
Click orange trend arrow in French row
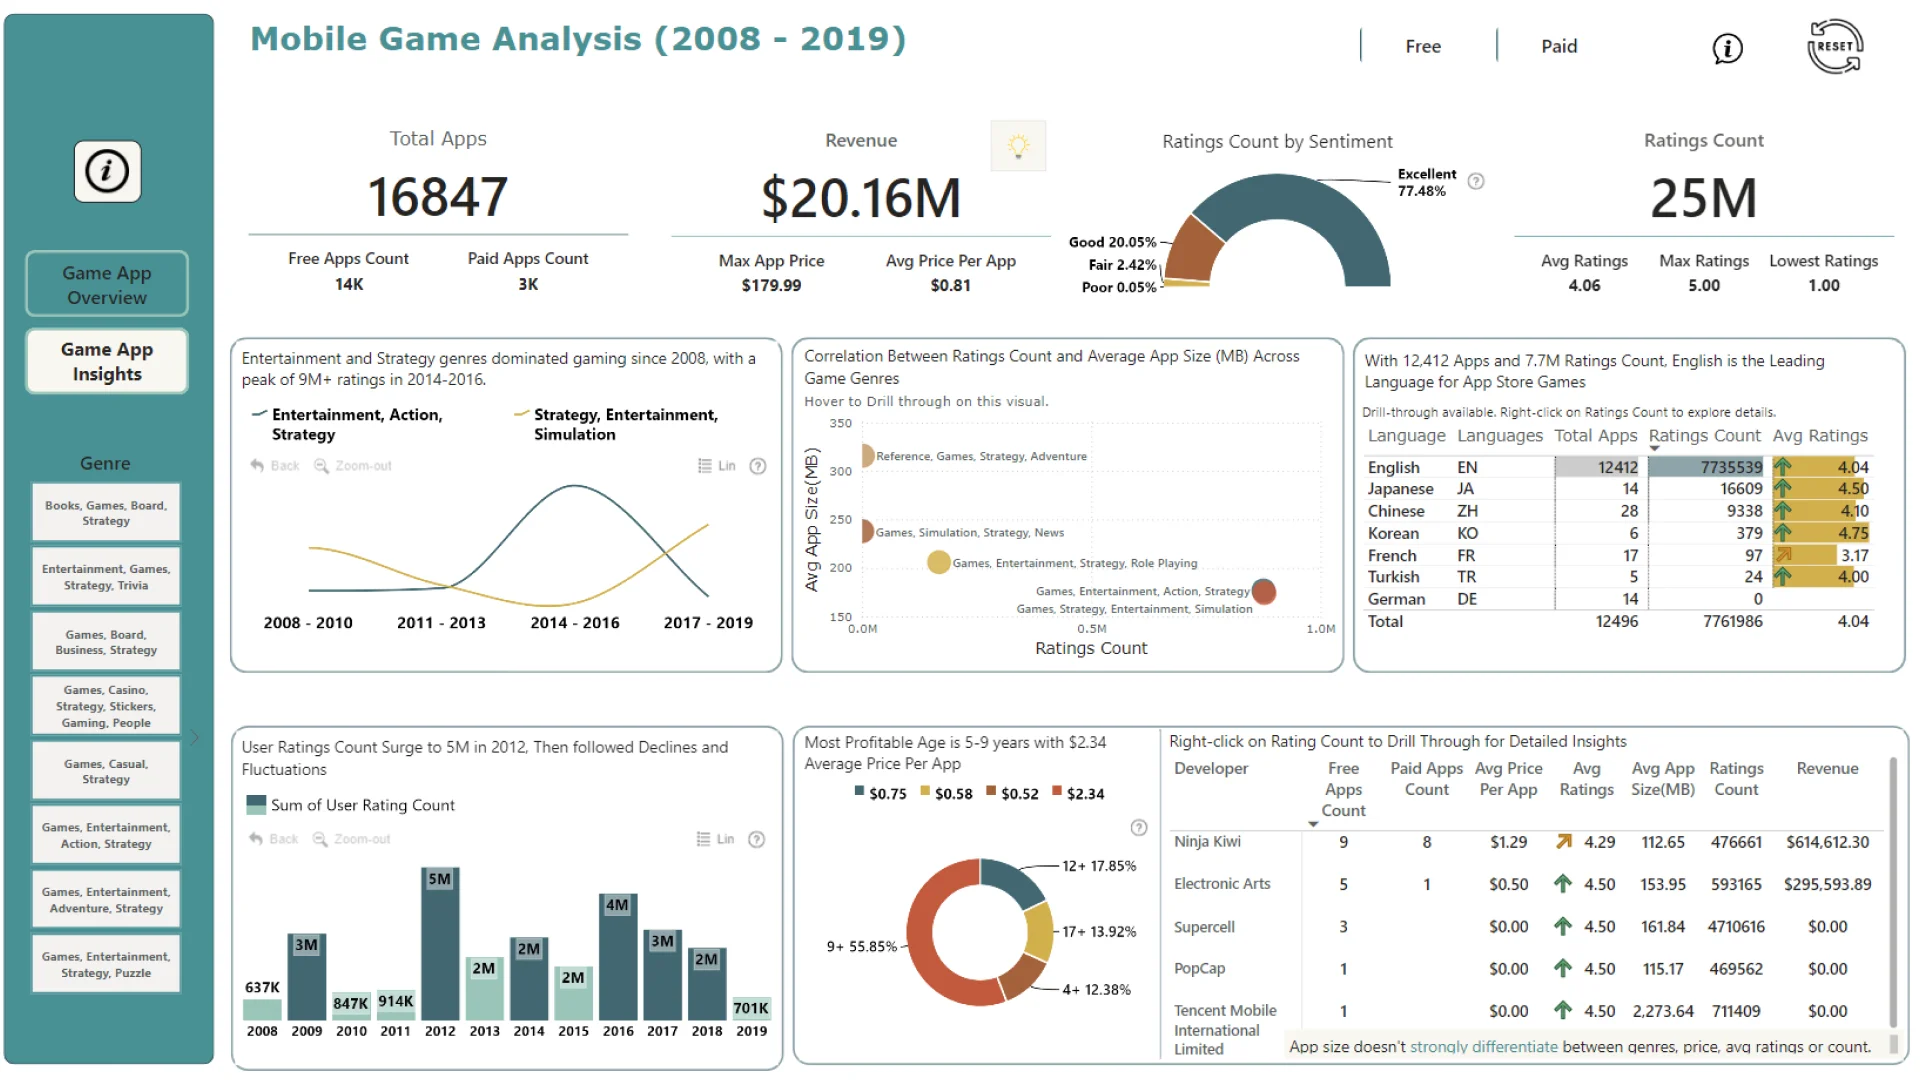tap(1782, 555)
